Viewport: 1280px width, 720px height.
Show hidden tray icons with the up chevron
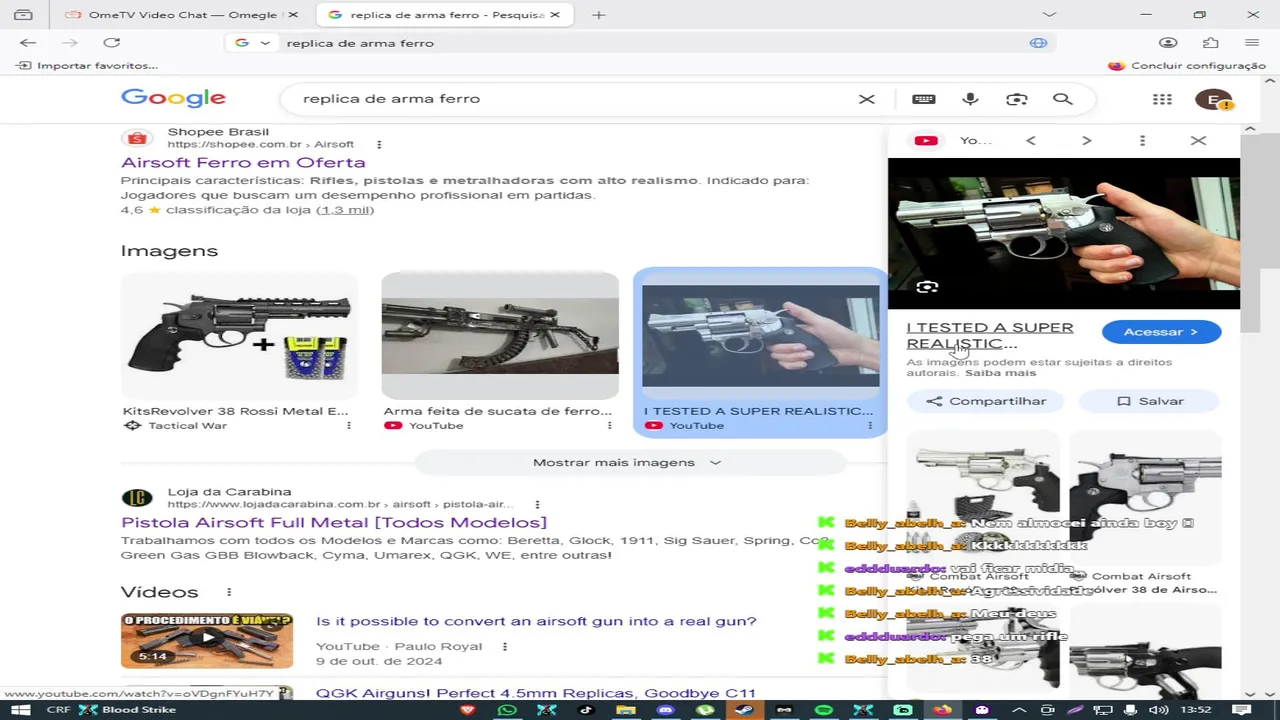1019,710
